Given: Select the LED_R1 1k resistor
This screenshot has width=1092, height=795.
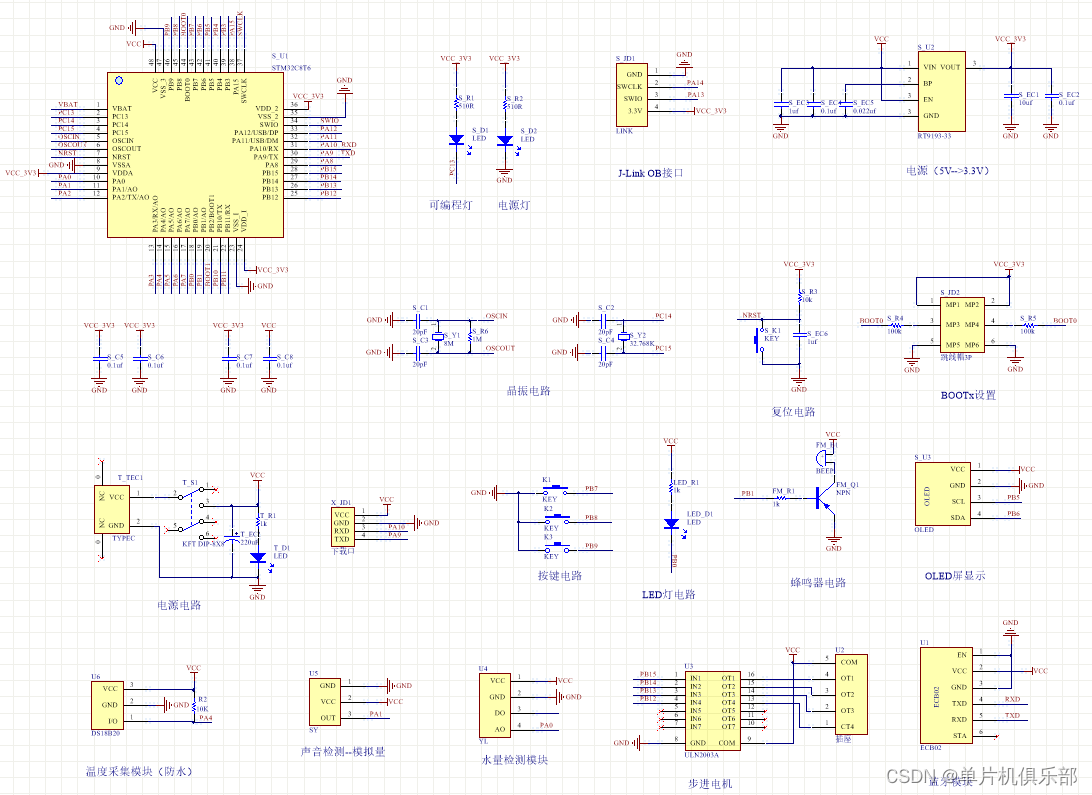Looking at the screenshot, I should [x=671, y=486].
